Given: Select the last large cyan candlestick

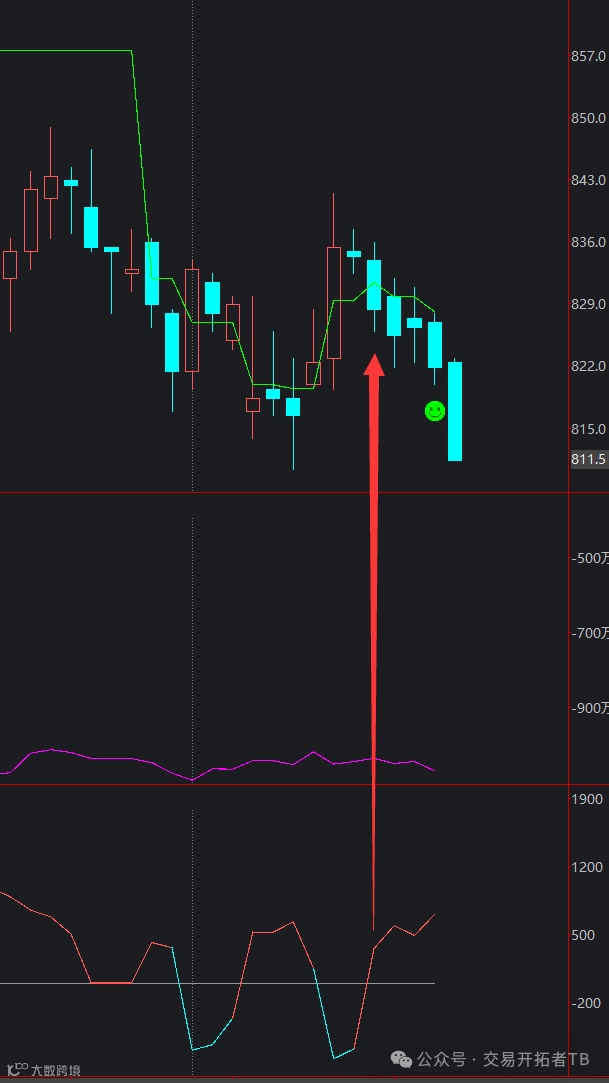Looking at the screenshot, I should pyautogui.click(x=454, y=410).
